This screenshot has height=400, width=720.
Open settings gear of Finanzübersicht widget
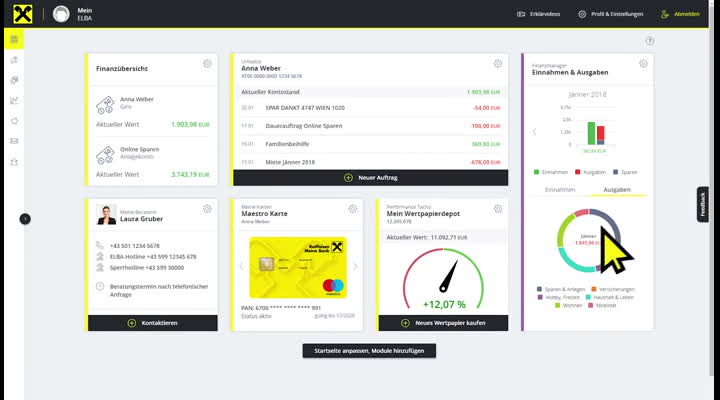pyautogui.click(x=207, y=63)
